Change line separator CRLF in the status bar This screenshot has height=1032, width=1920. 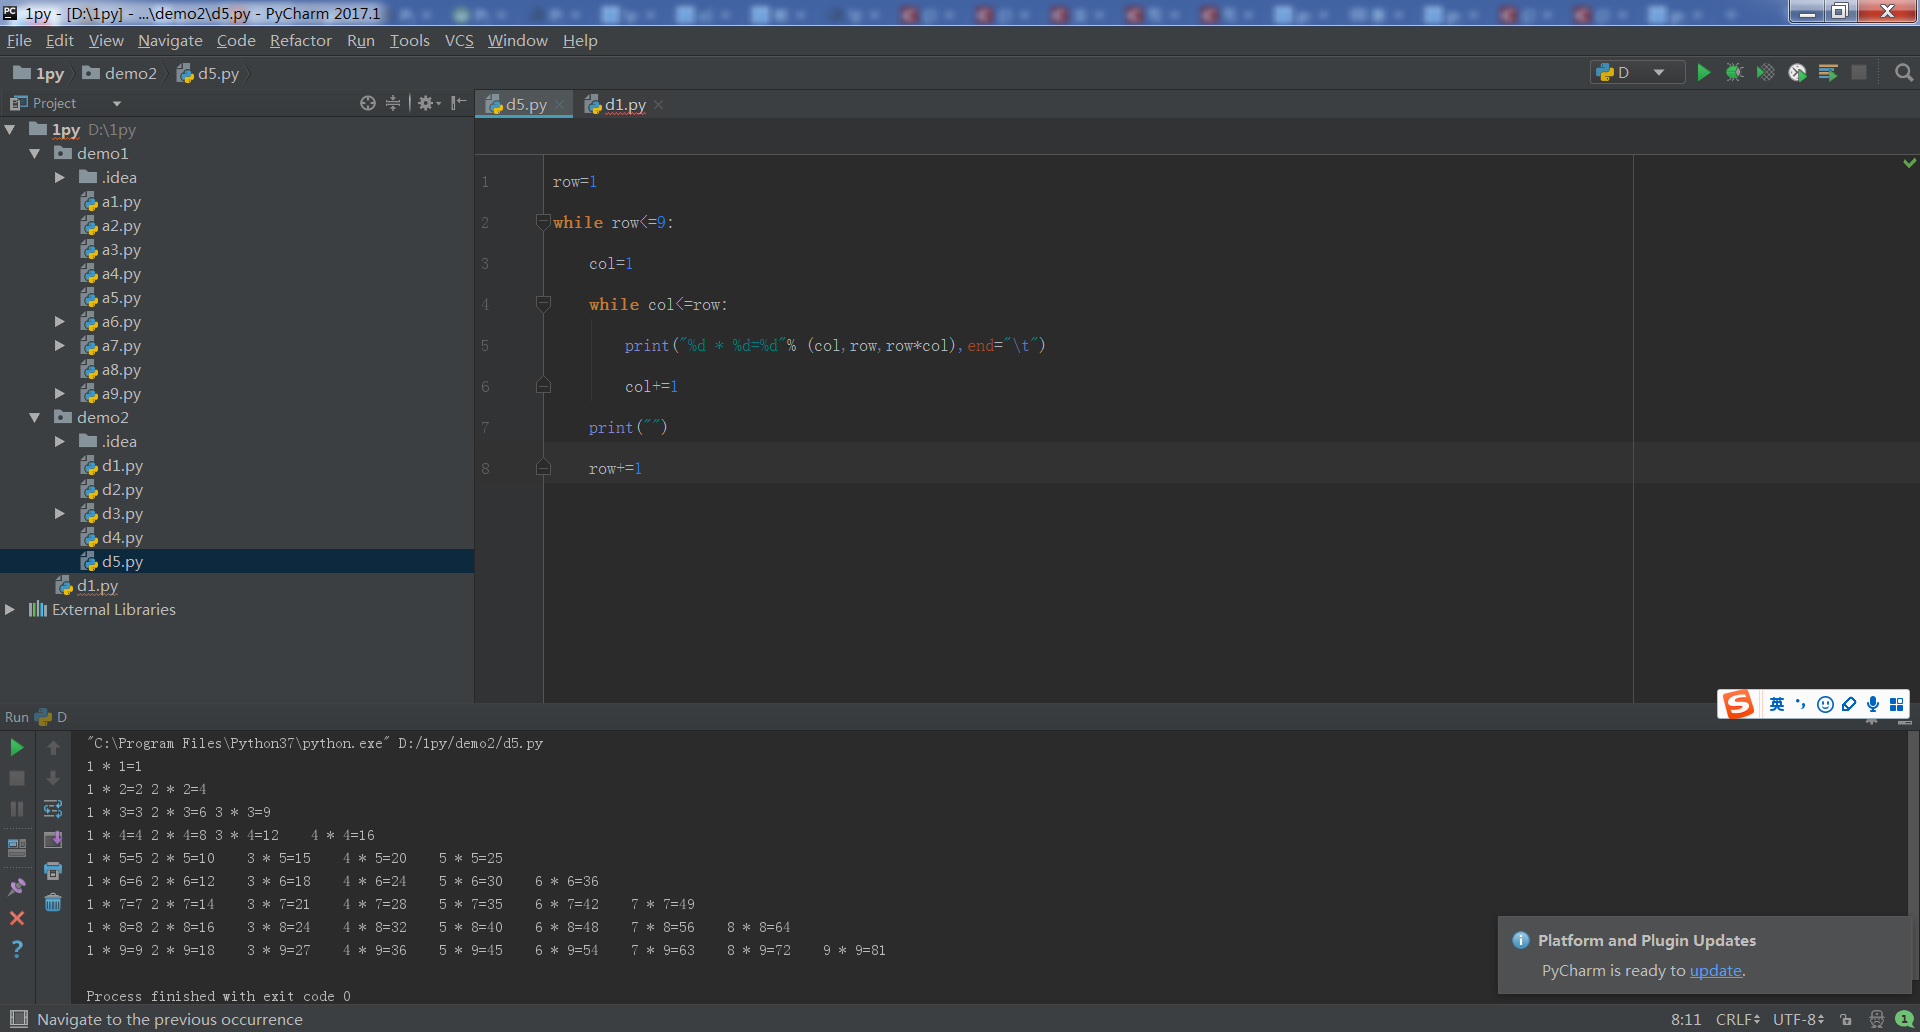1738,1019
